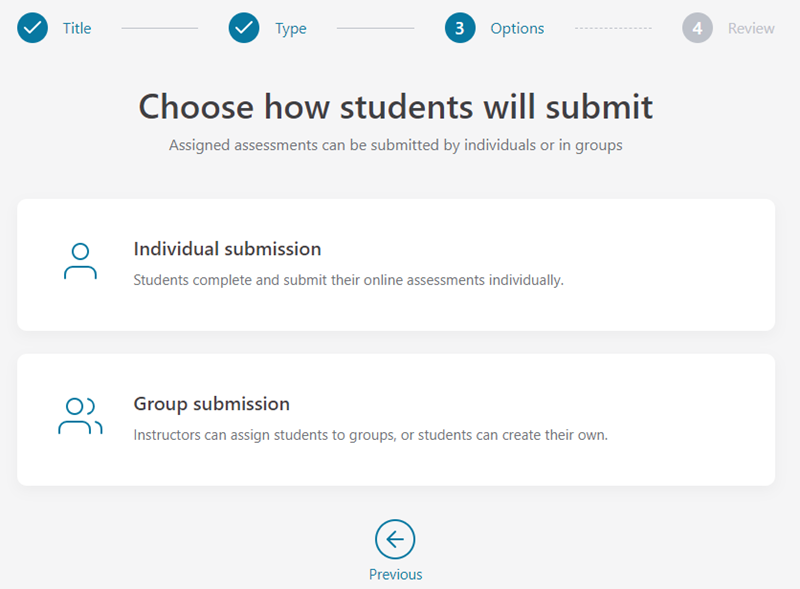The image size is (800, 589).
Task: Choose the Group submission heading
Action: (212, 404)
